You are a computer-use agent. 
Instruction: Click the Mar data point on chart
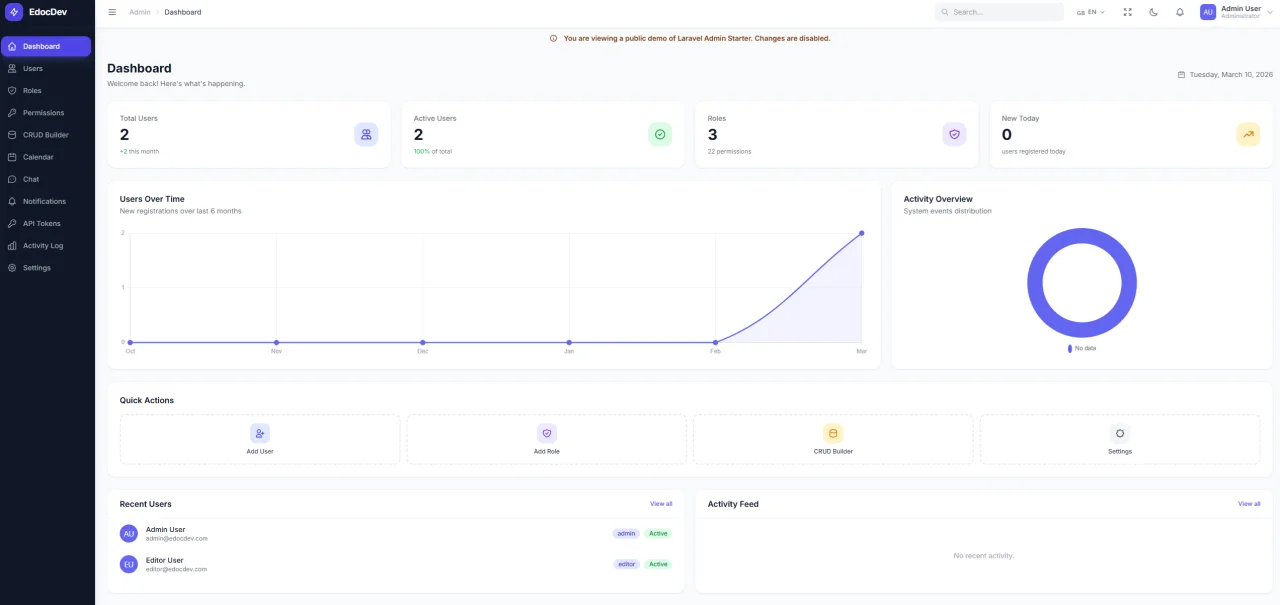(862, 233)
